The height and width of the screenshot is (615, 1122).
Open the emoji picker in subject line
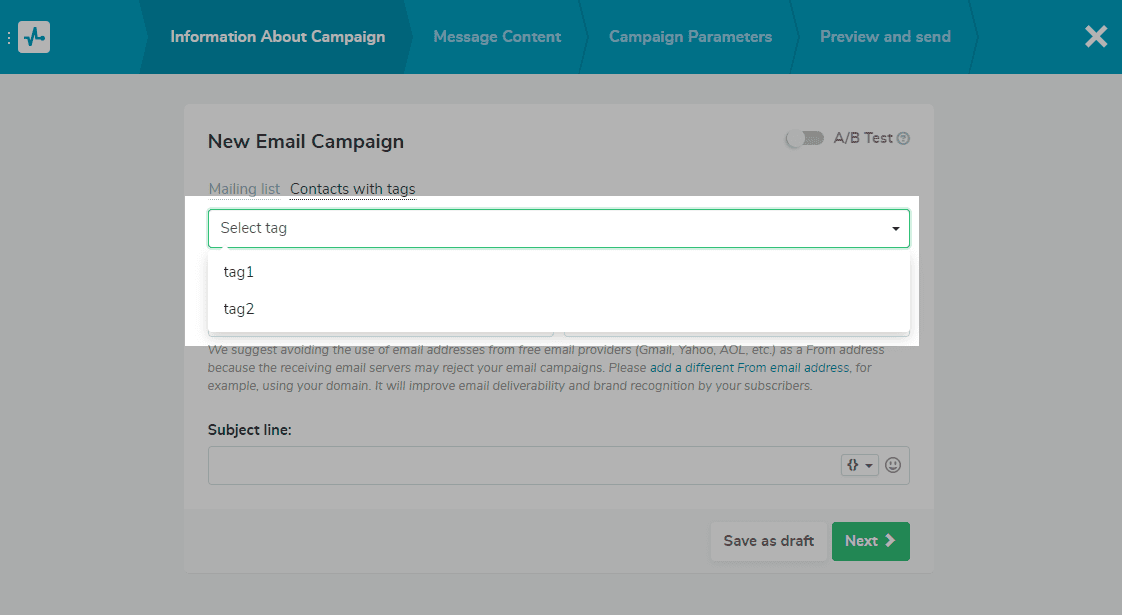[893, 465]
